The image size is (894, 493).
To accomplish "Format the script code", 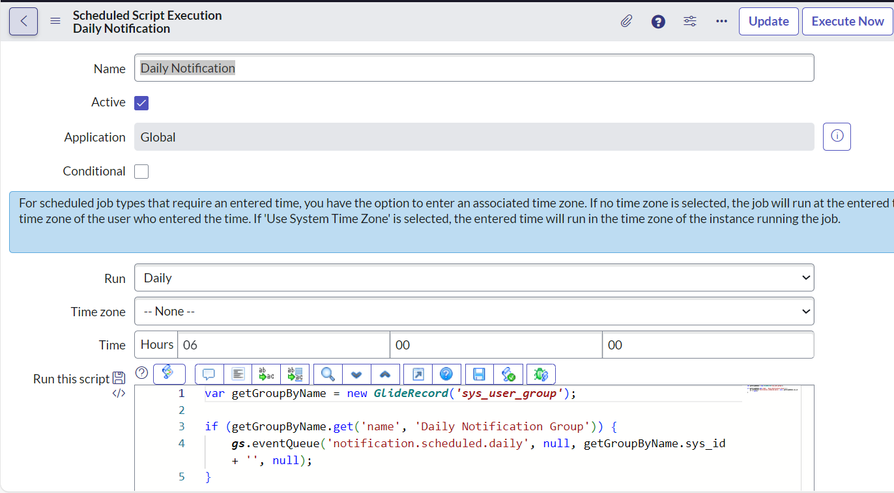I will point(238,374).
